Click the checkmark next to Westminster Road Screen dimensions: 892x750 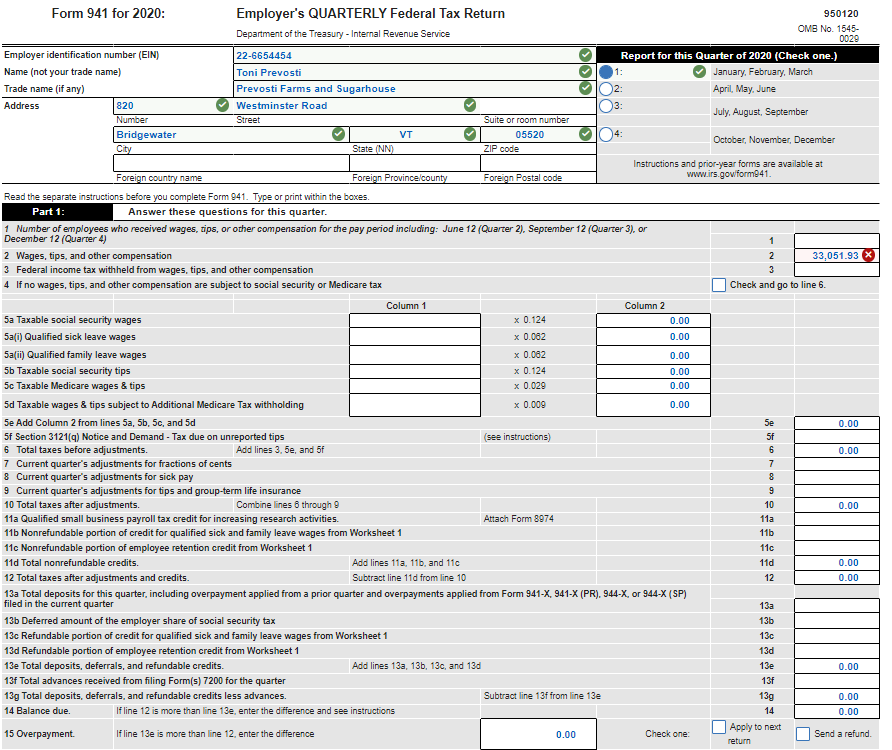tap(470, 105)
